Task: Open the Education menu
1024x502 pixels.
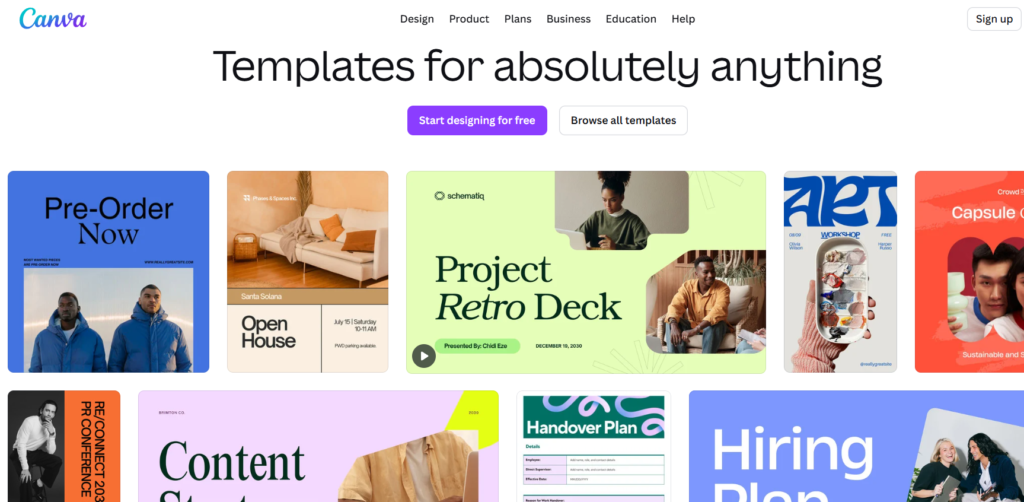Action: point(631,19)
